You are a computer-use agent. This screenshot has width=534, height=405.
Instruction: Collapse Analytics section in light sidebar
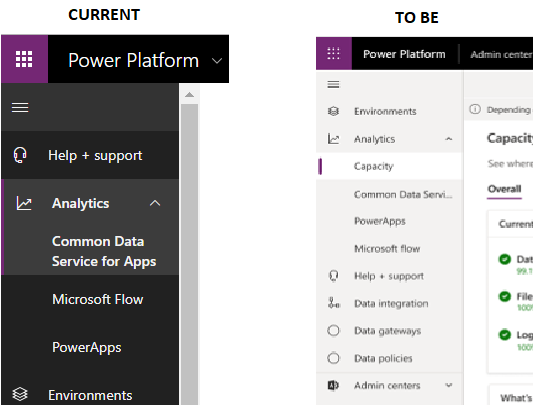click(x=449, y=139)
